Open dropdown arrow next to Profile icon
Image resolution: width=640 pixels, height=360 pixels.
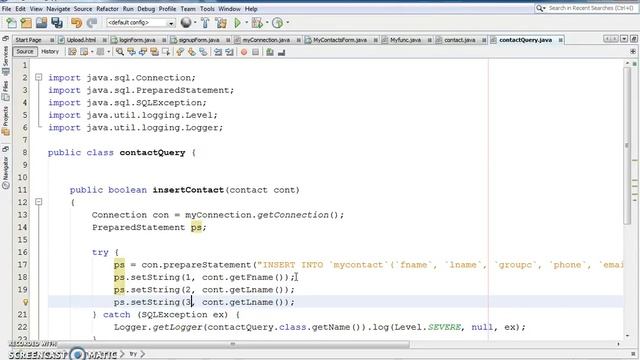(287, 23)
